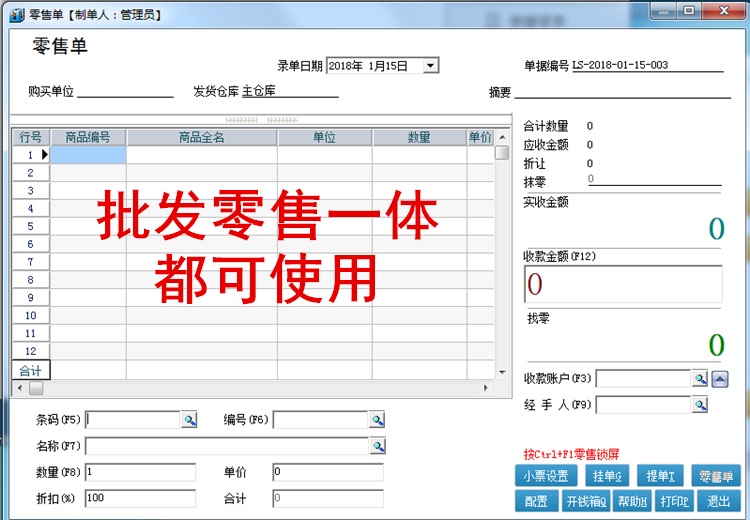Click 开钱箱 to open the cash drawer
750x520 pixels.
586,502
